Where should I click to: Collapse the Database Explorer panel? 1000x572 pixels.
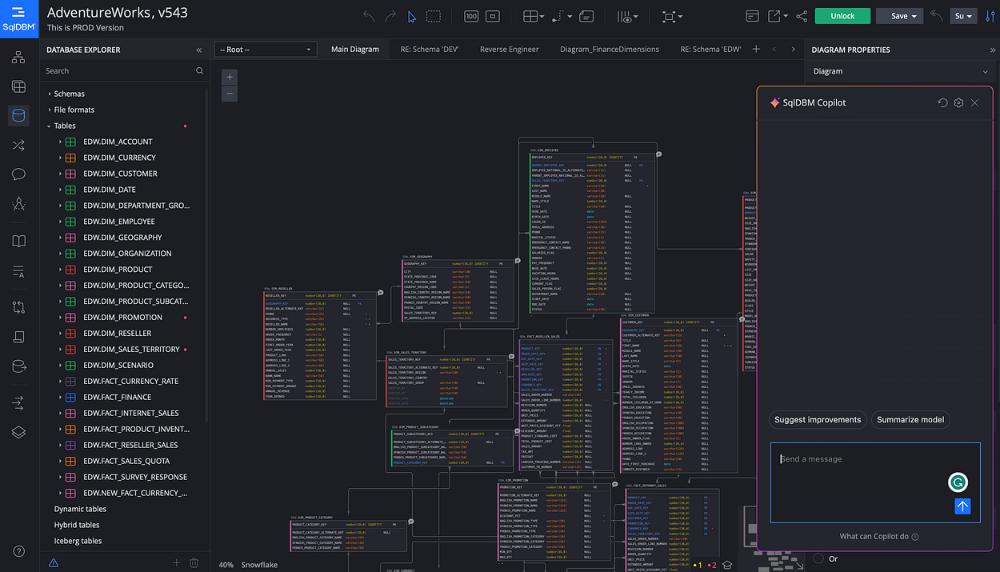click(198, 50)
